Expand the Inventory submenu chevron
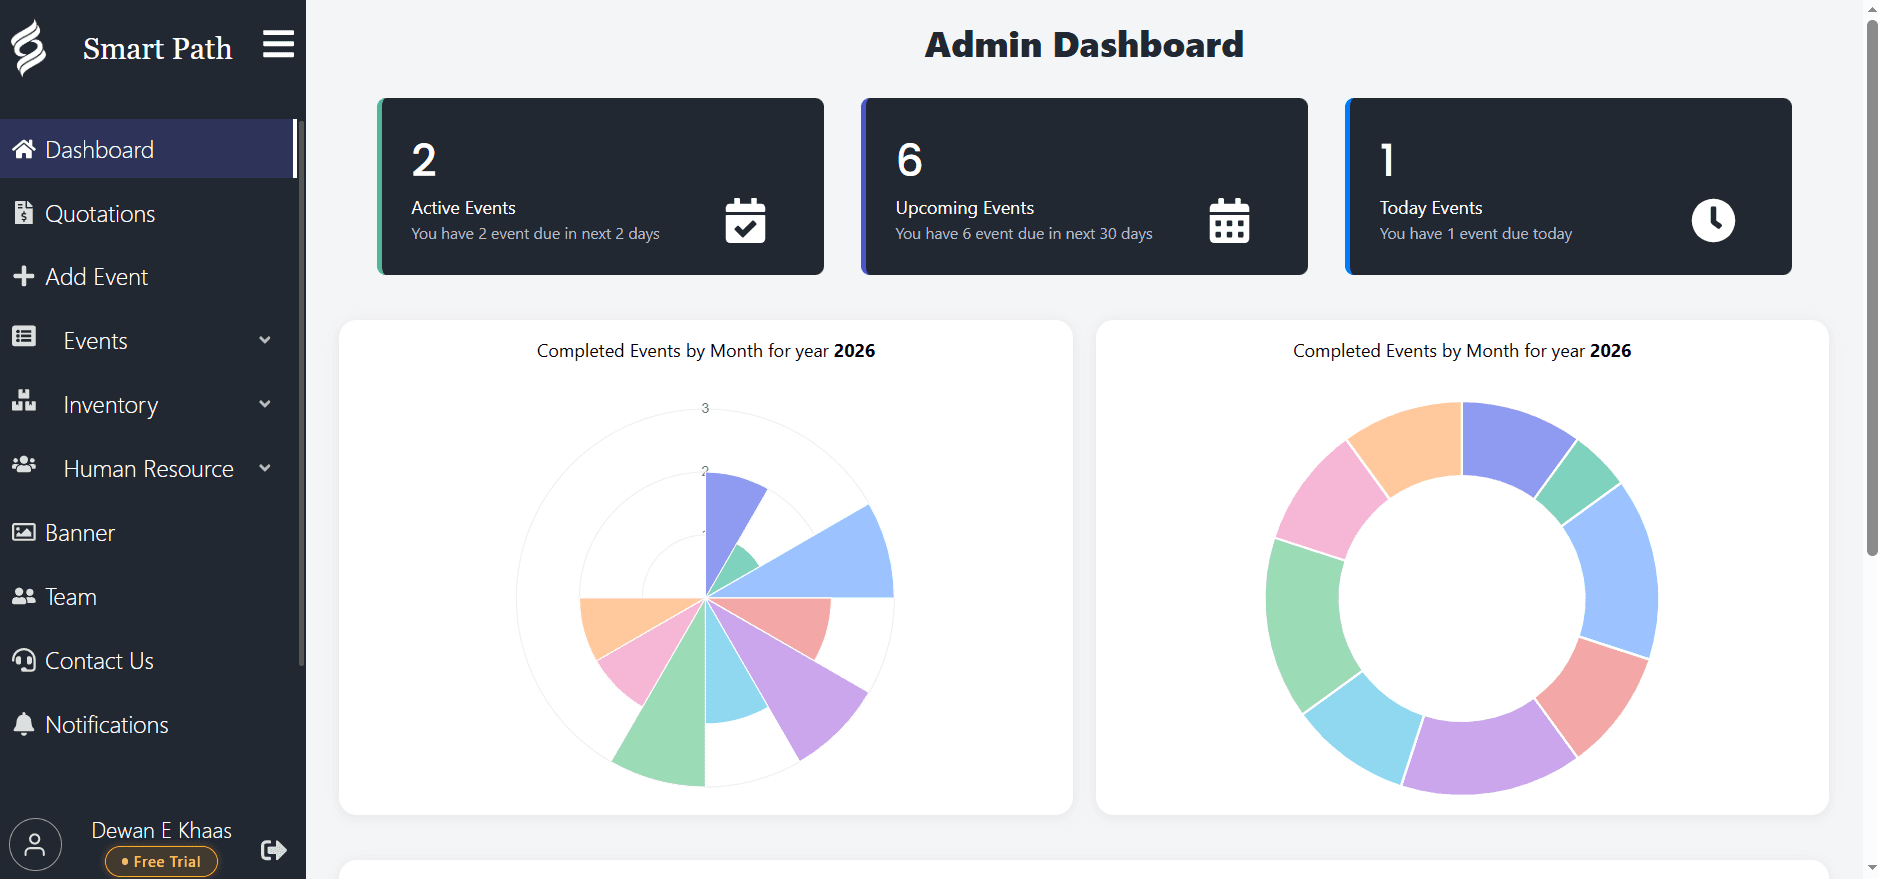Screen dimensions: 1878x879 [x=265, y=404]
